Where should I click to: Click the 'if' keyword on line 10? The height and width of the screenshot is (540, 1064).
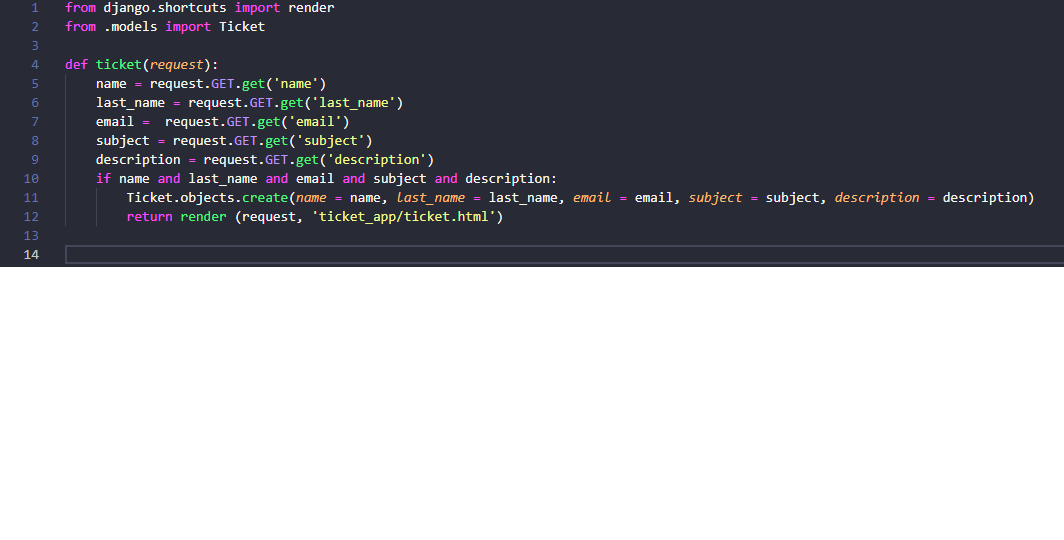click(103, 179)
